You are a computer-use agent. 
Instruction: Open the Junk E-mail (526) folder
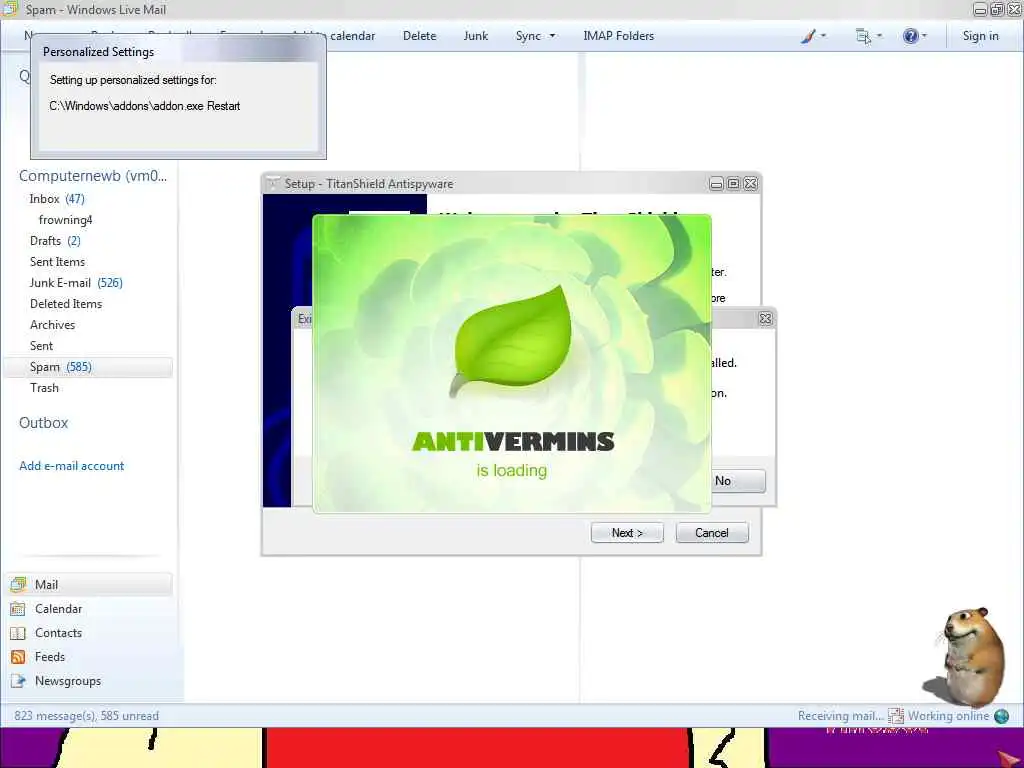coord(76,283)
